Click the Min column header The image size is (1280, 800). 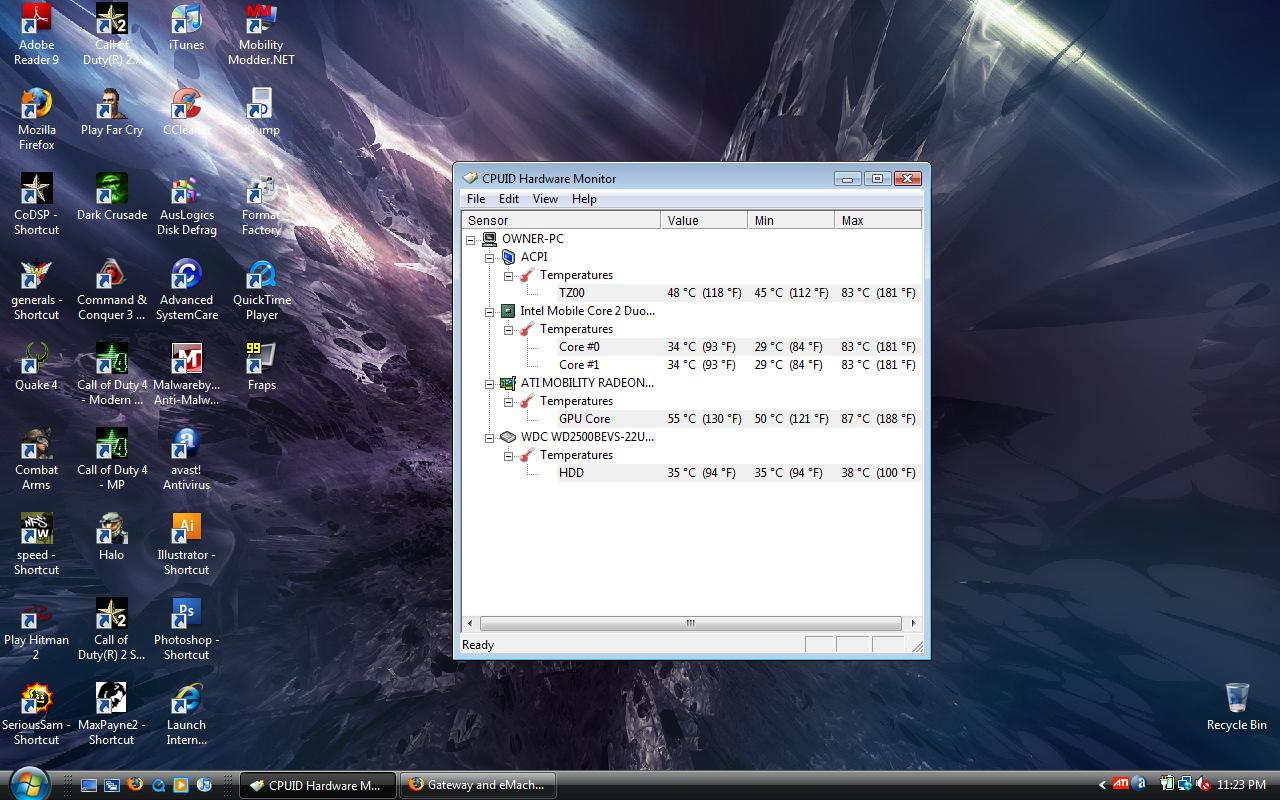791,220
